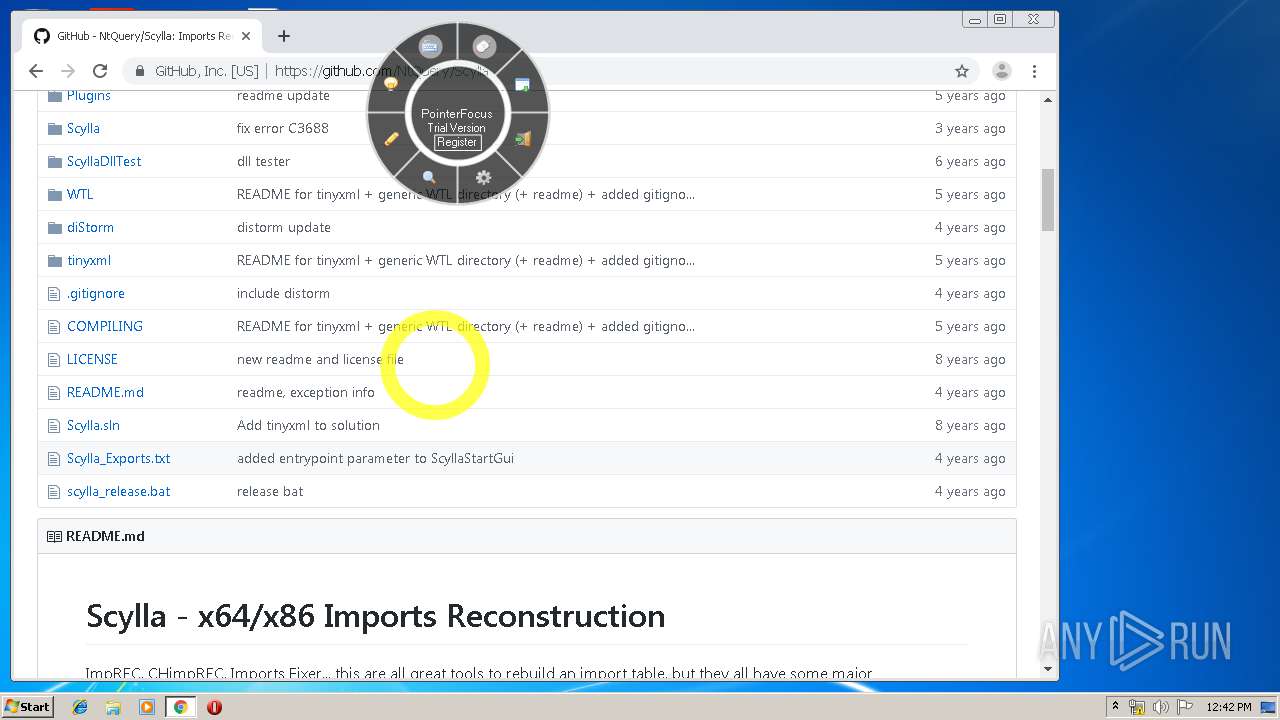Open the Plugins folder

pos(89,95)
